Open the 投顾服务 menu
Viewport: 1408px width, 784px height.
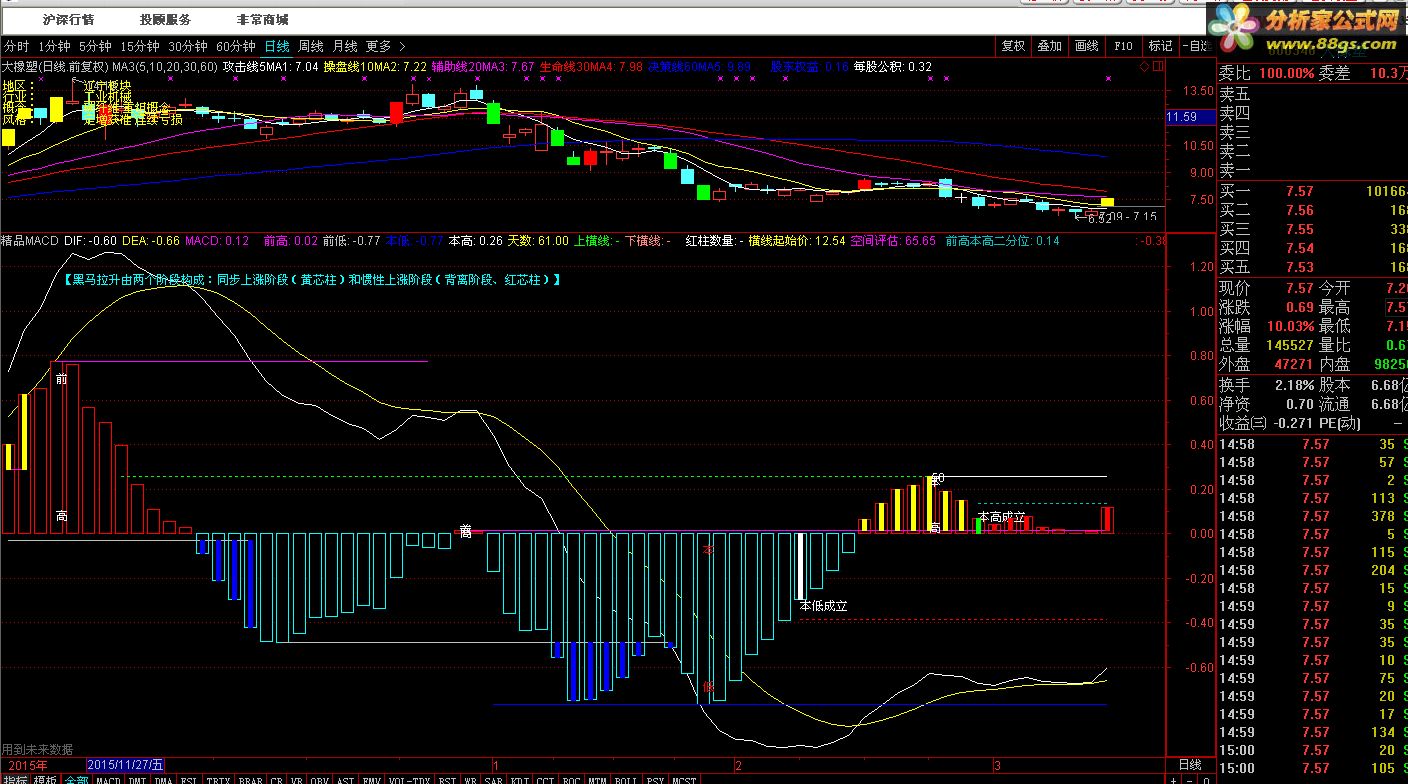165,19
